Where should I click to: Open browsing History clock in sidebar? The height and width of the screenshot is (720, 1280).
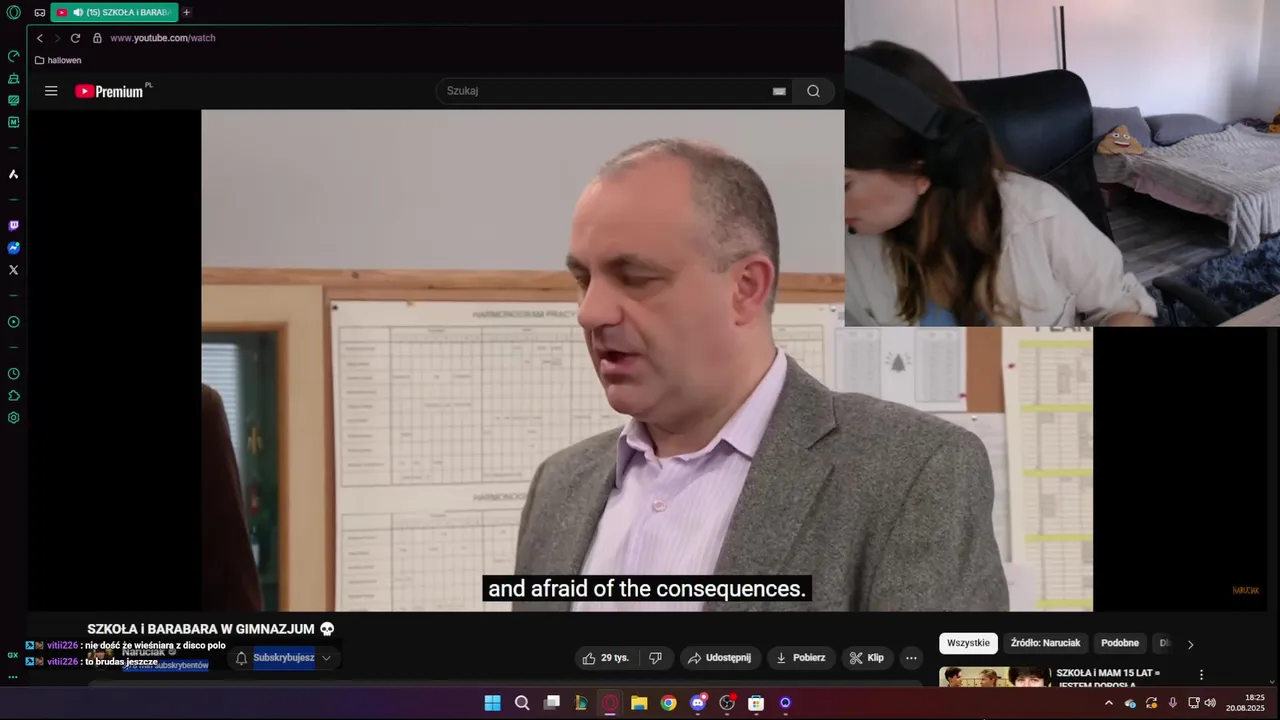(x=13, y=374)
